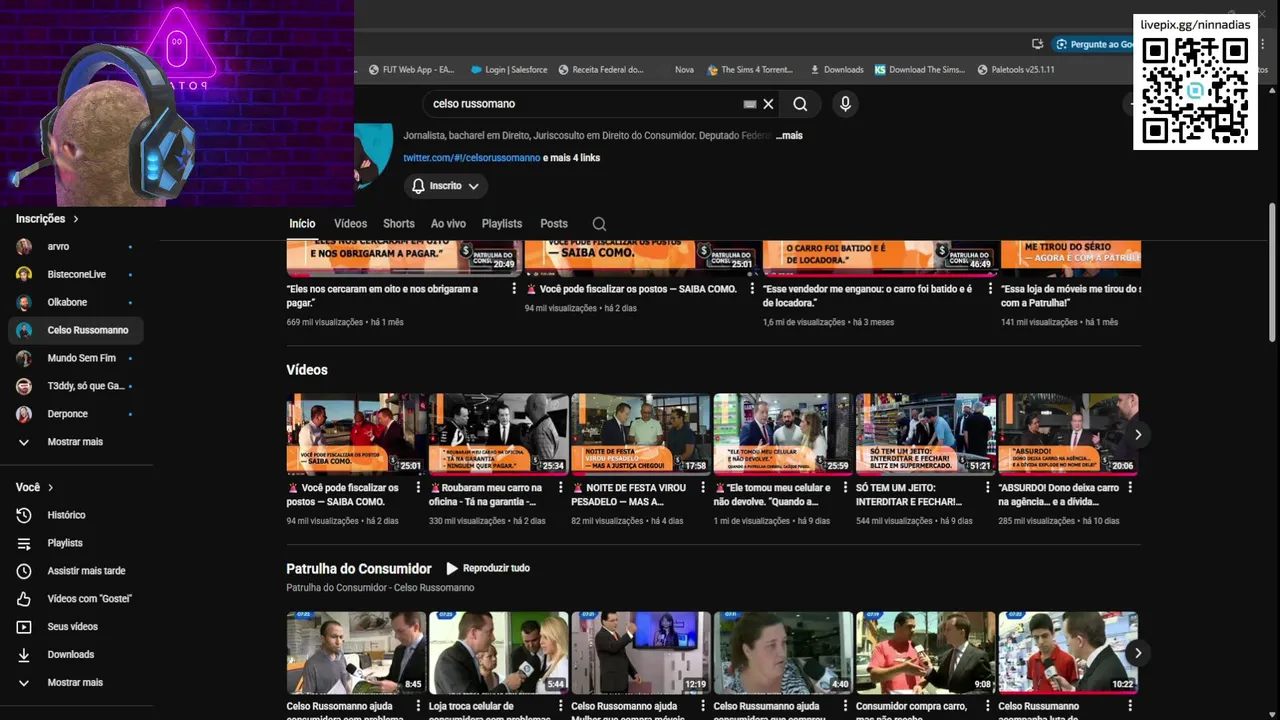Screen dimensions: 1280x720
Task: Switch to the Vídeos tab
Action: tap(350, 224)
